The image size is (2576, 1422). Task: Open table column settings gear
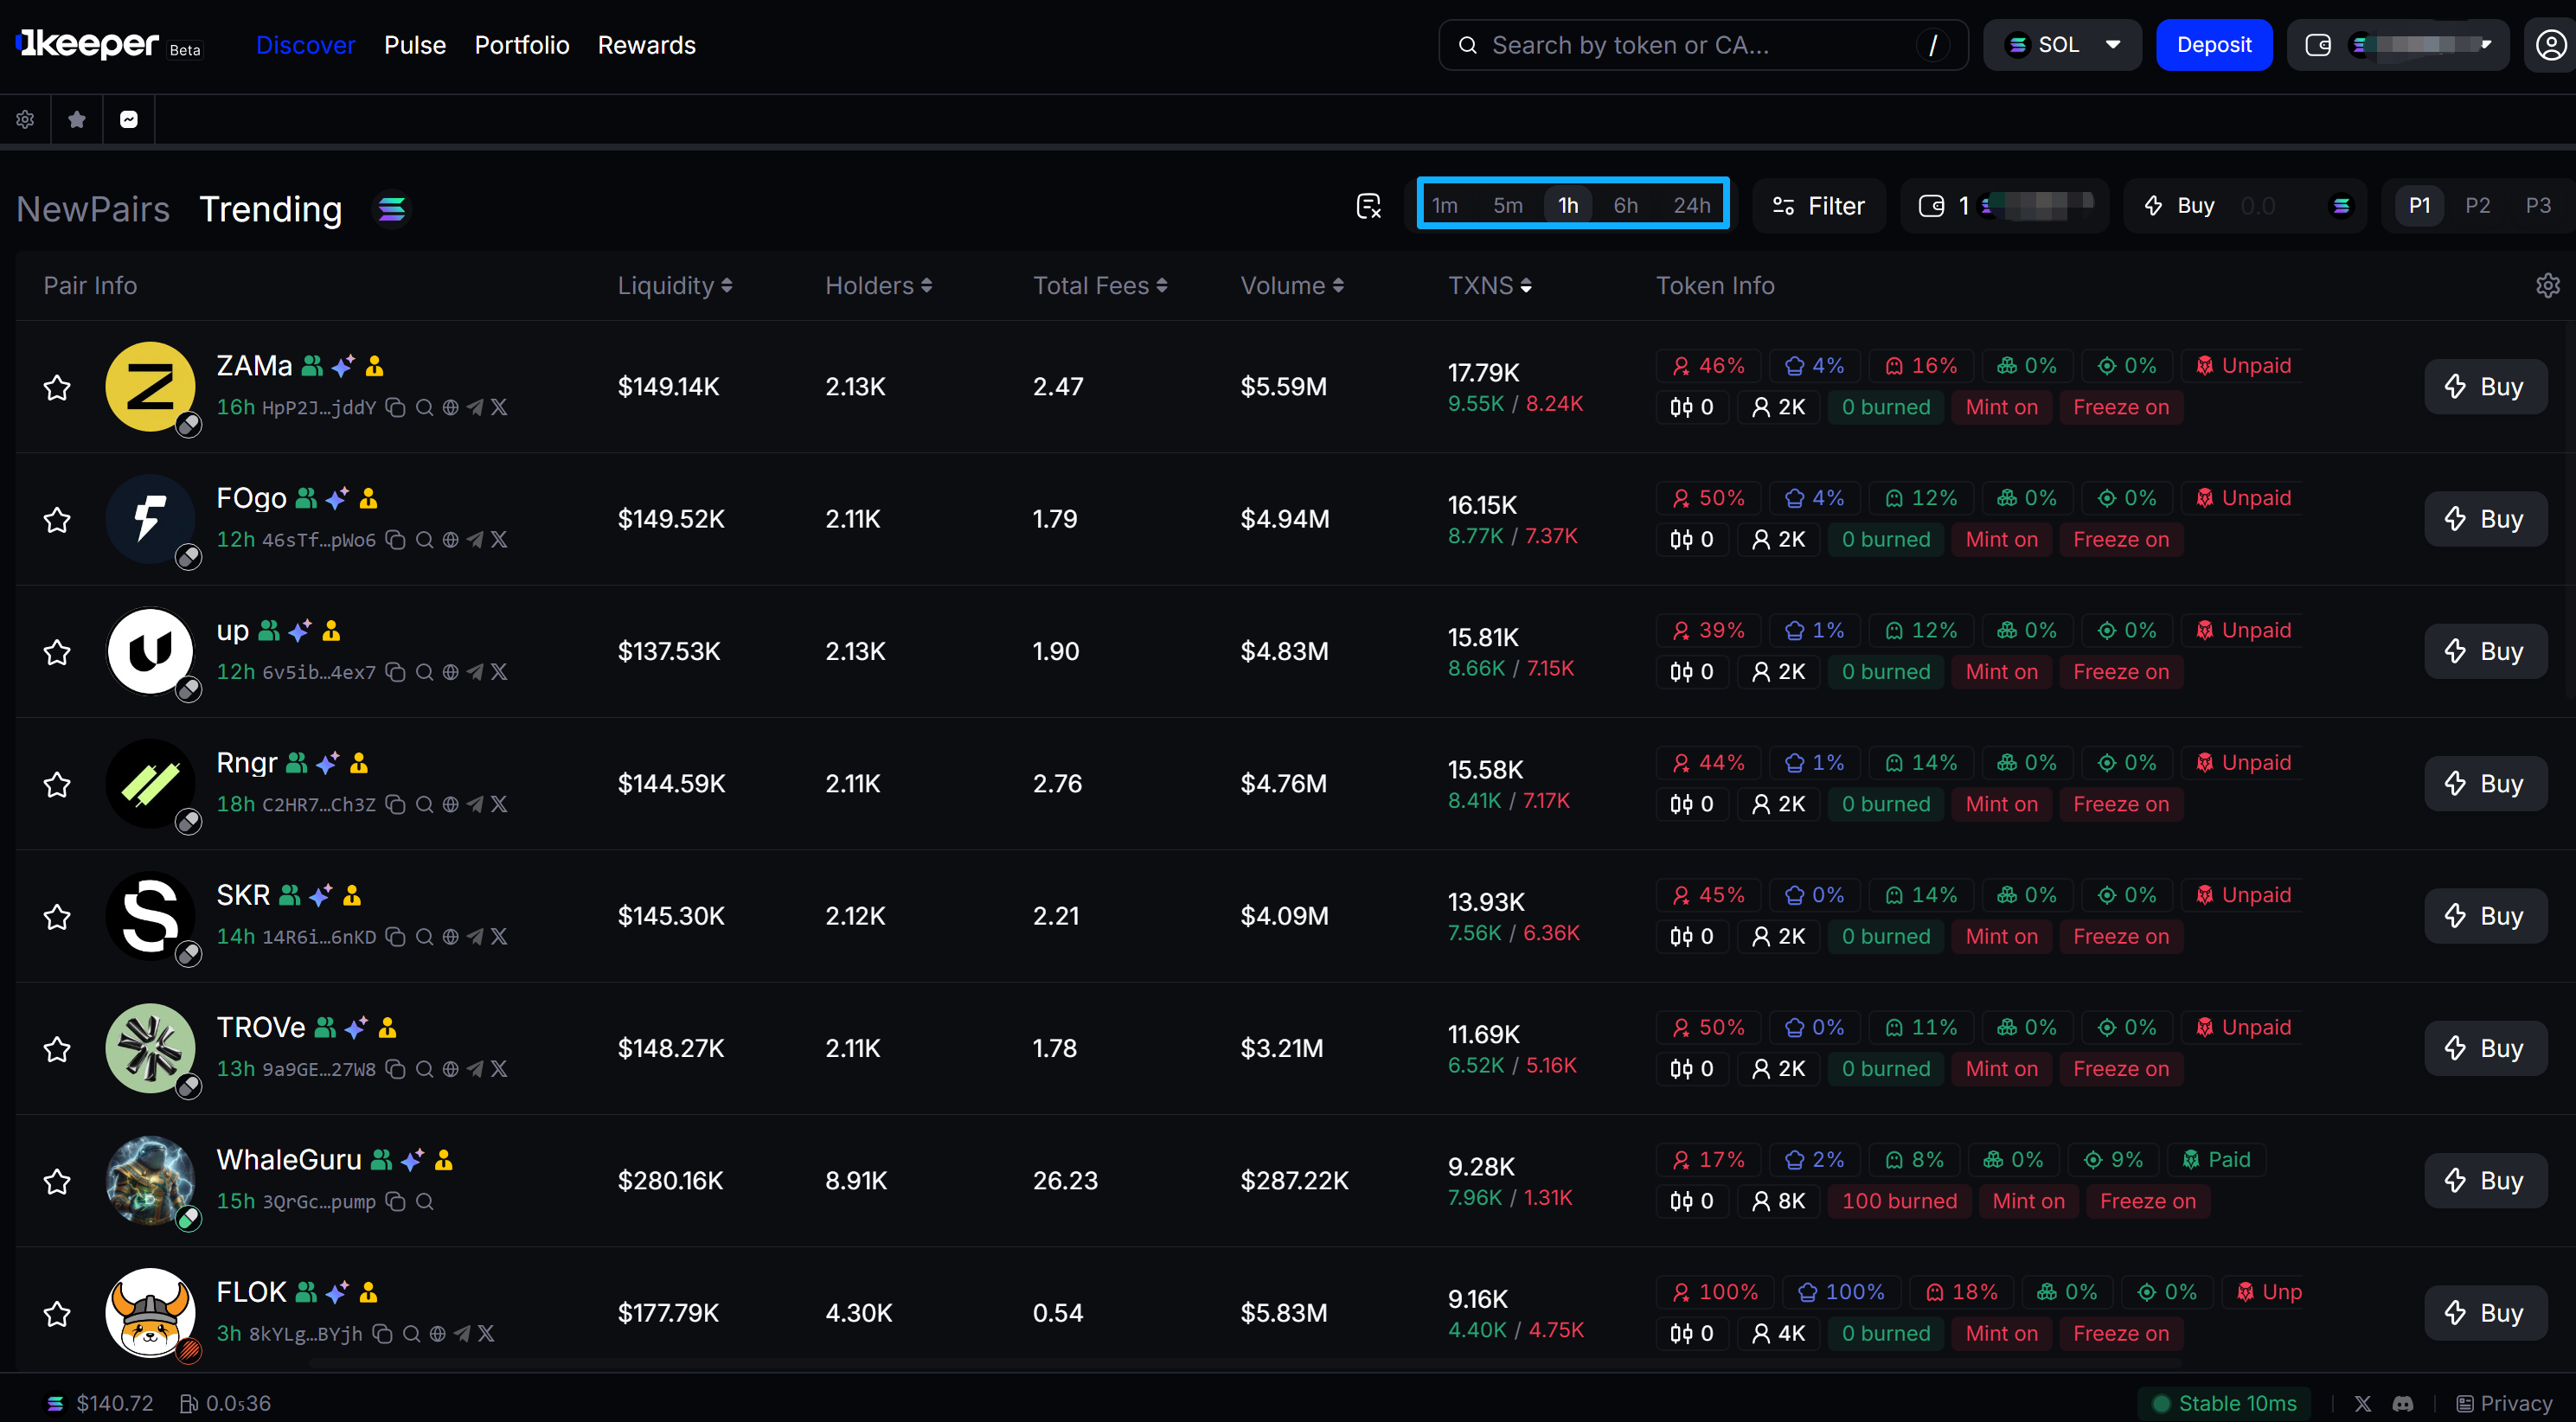[x=2547, y=286]
